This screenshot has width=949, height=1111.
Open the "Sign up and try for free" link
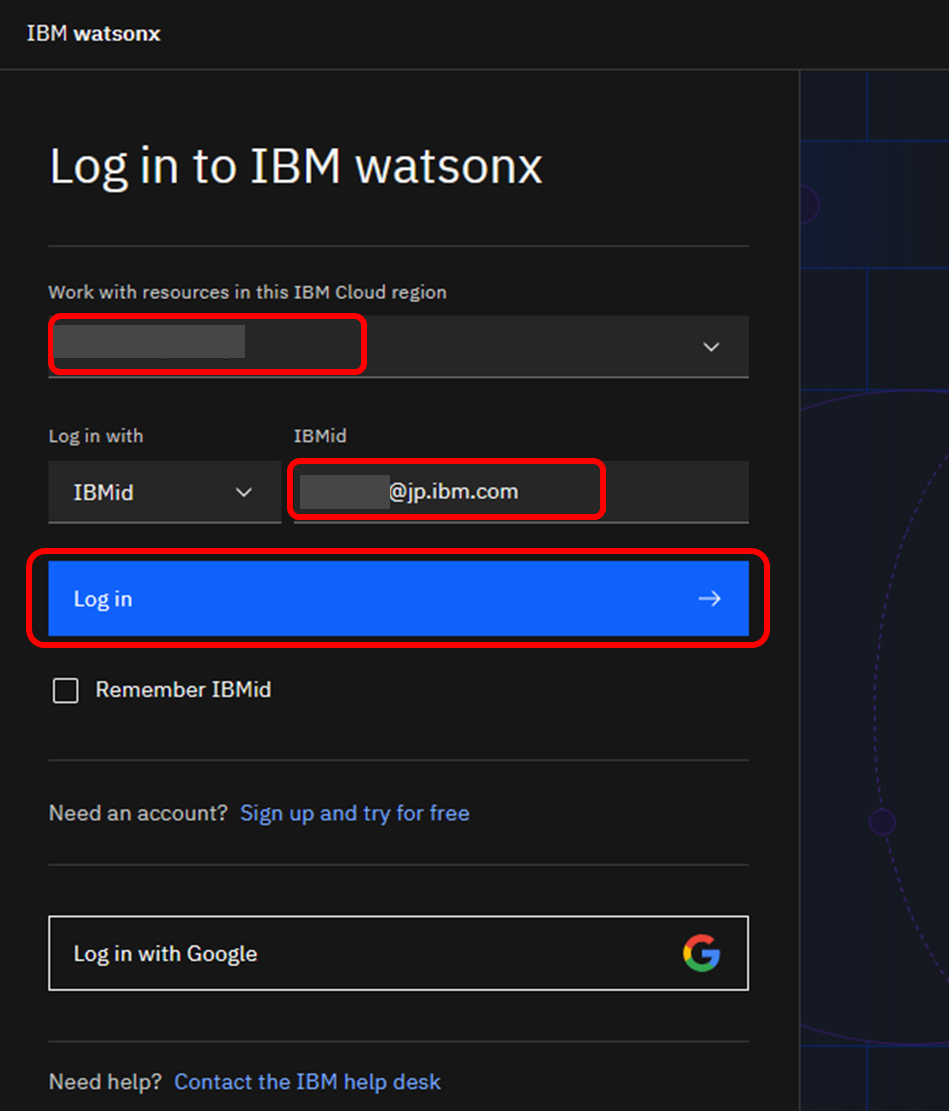coord(354,813)
